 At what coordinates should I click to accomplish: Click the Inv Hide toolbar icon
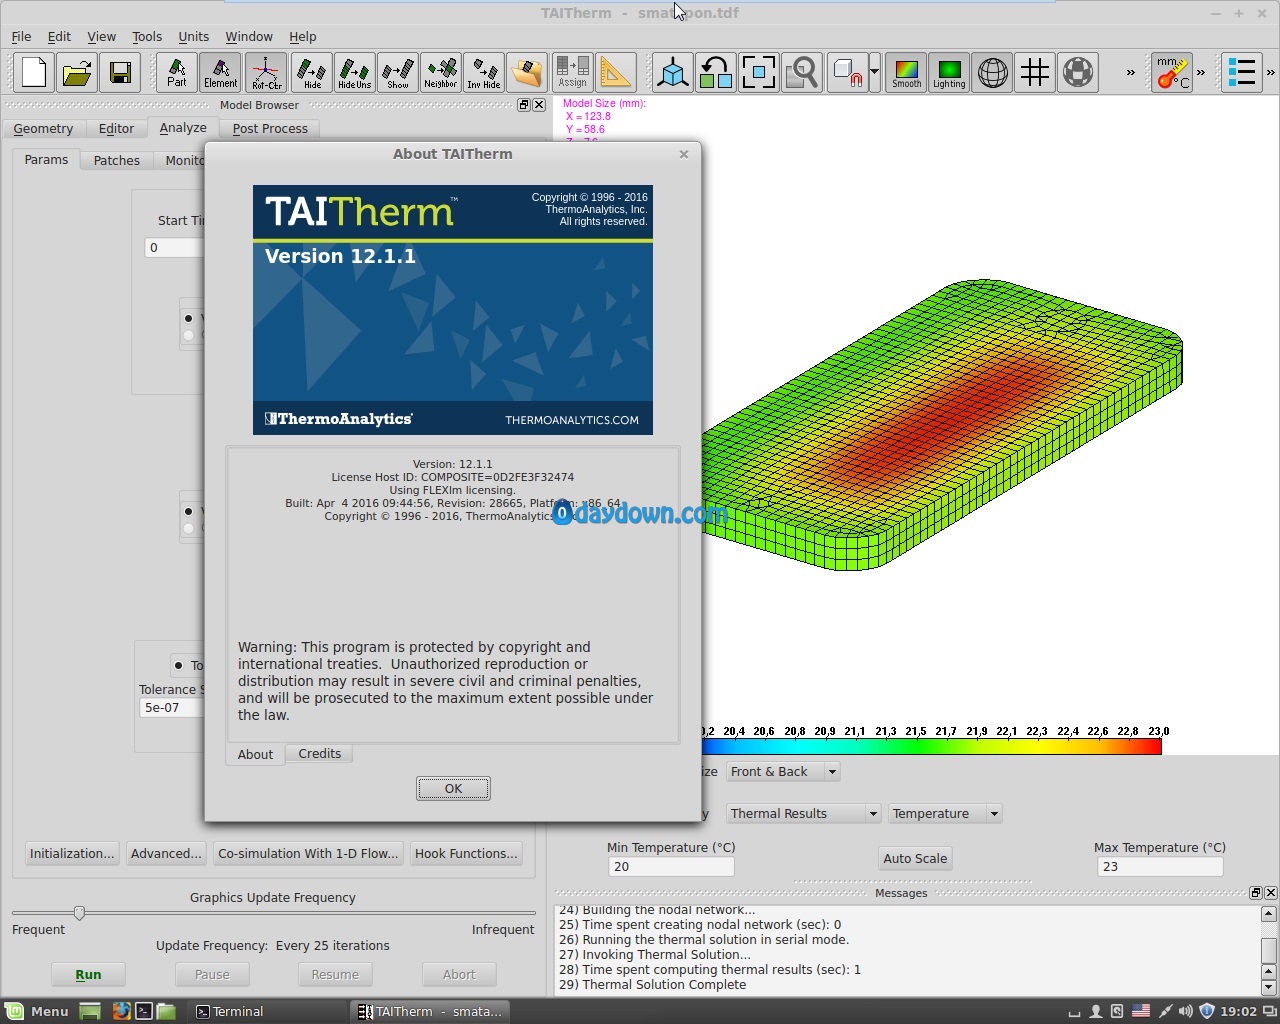point(484,73)
